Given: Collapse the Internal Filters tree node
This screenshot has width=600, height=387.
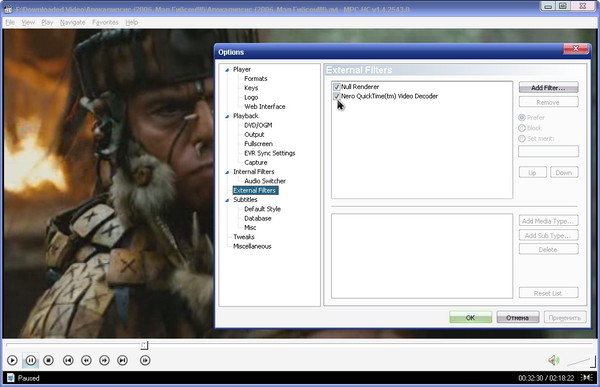Looking at the screenshot, I should [x=227, y=172].
